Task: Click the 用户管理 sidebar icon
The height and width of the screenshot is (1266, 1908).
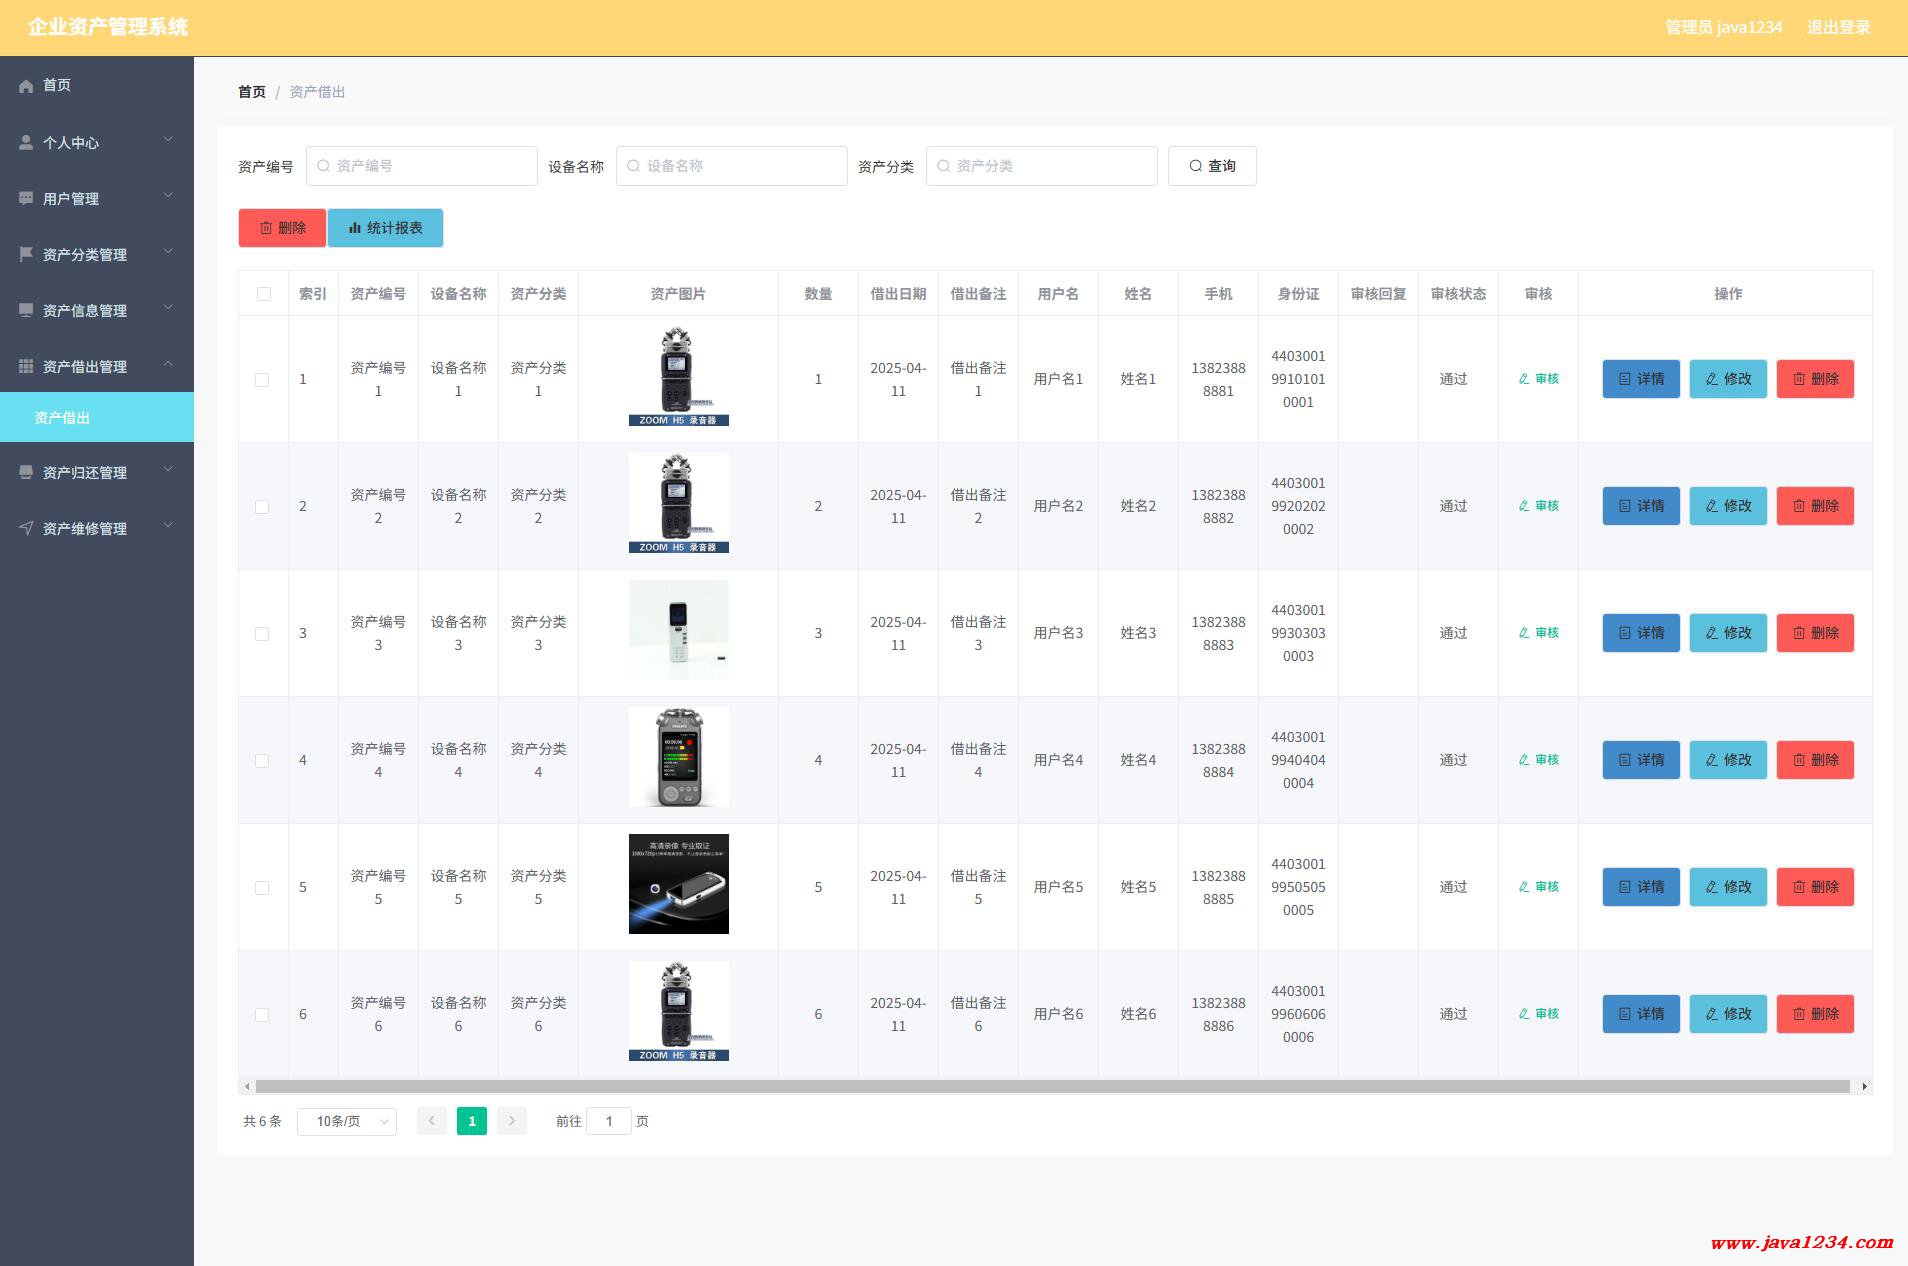Action: 26,198
